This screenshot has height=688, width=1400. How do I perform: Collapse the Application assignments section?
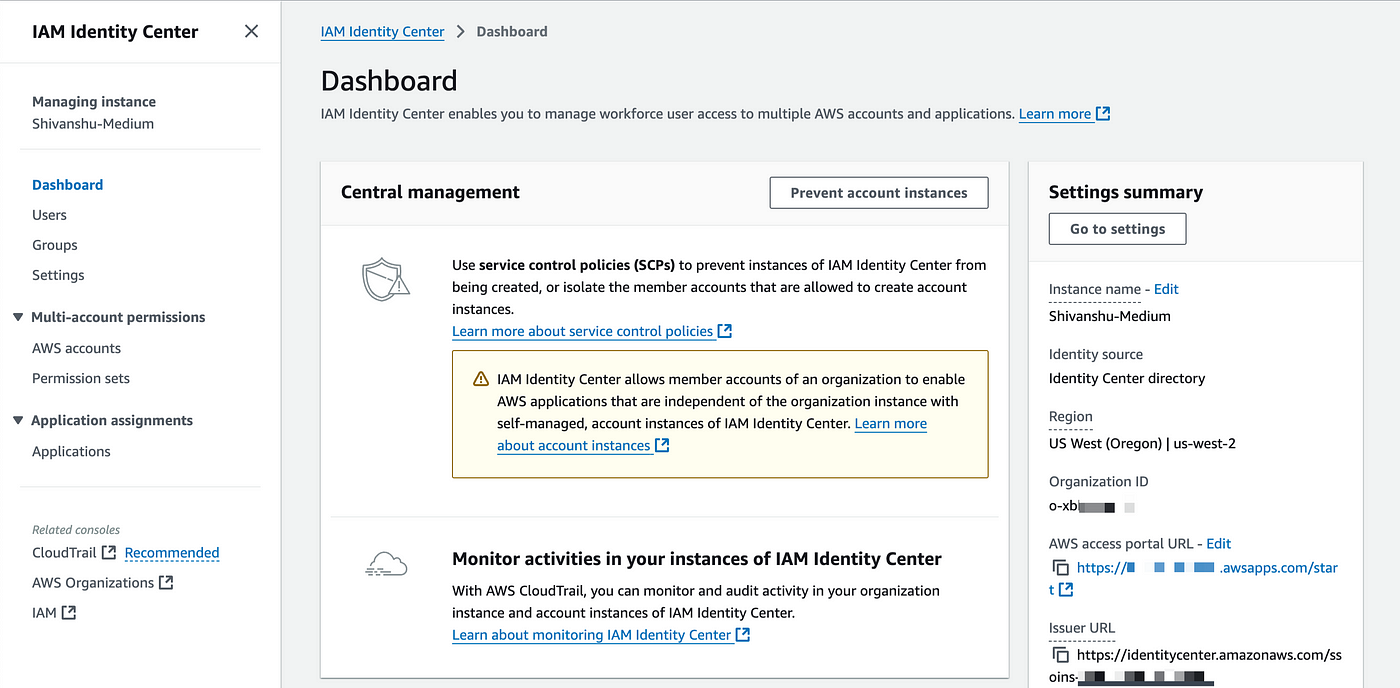click(x=18, y=420)
